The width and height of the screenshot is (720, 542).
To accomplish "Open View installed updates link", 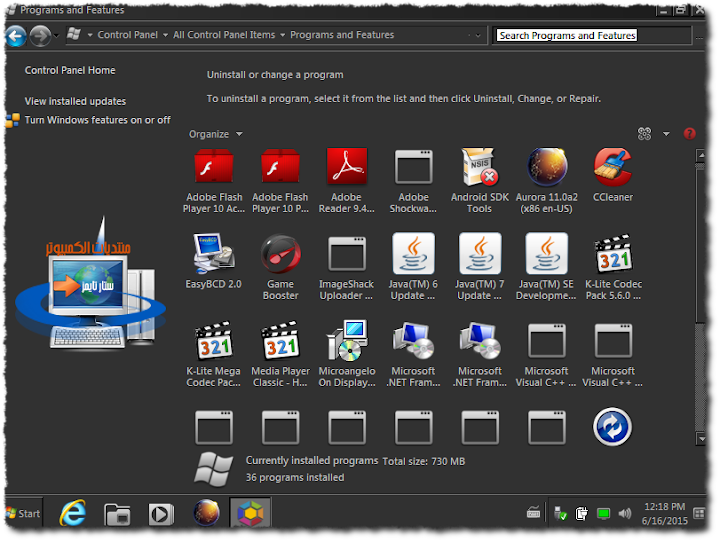I will pyautogui.click(x=75, y=101).
